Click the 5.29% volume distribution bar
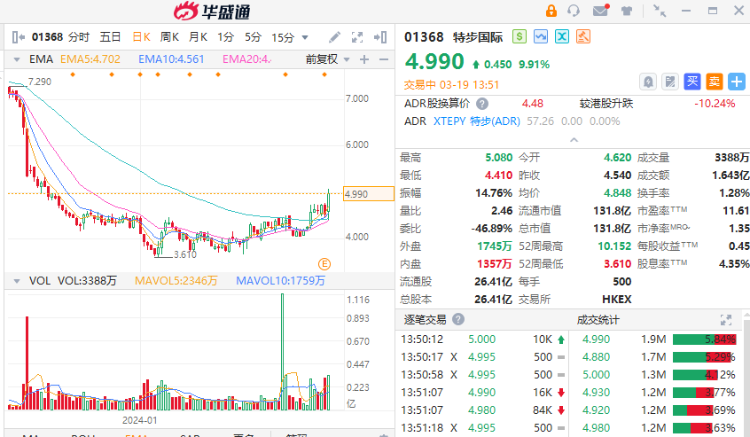Viewport: 750px width, 437px height. tap(704, 357)
